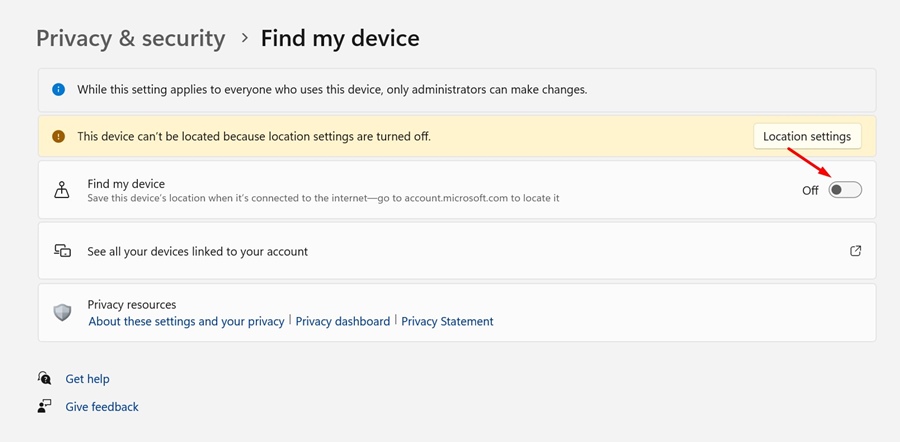Click the blue info icon in administrator notice
Screen dimensions: 900x442
[58, 89]
